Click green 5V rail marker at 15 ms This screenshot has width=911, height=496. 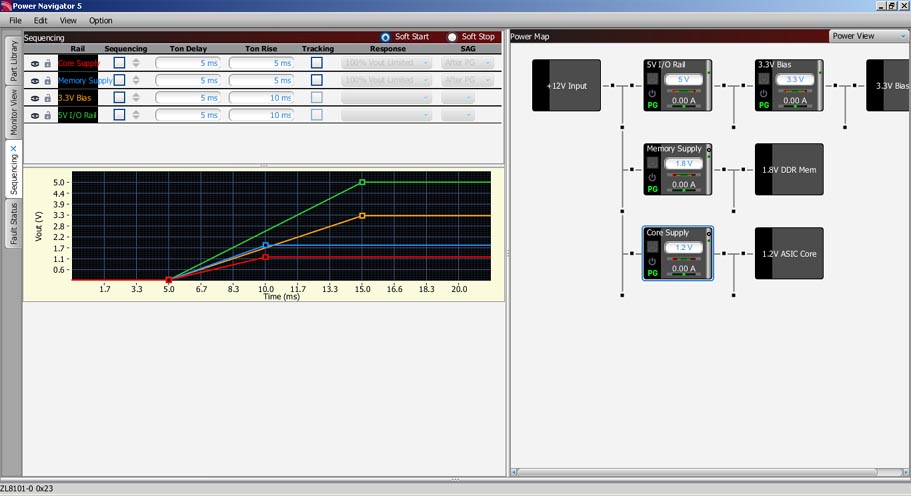362,182
